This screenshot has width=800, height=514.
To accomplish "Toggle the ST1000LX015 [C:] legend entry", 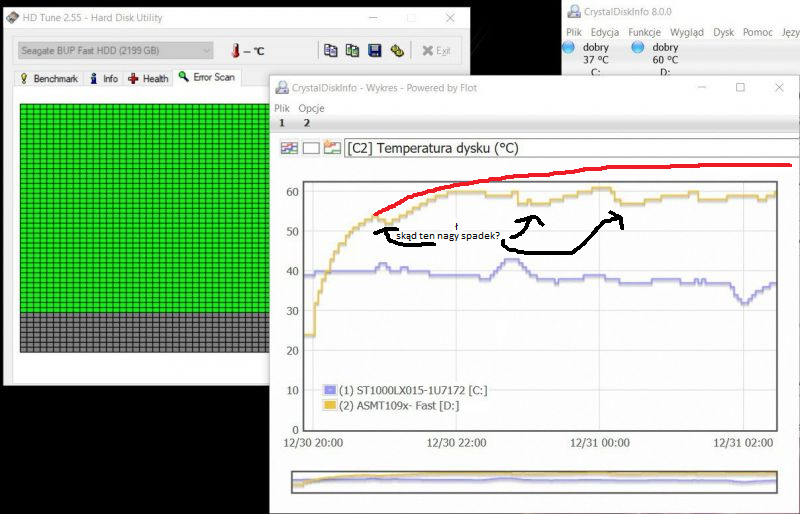I will (x=406, y=390).
